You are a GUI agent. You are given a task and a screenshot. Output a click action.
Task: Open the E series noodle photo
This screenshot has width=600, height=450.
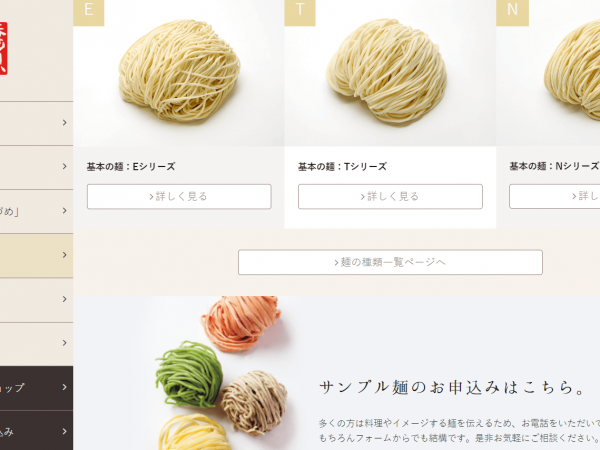pos(178,73)
